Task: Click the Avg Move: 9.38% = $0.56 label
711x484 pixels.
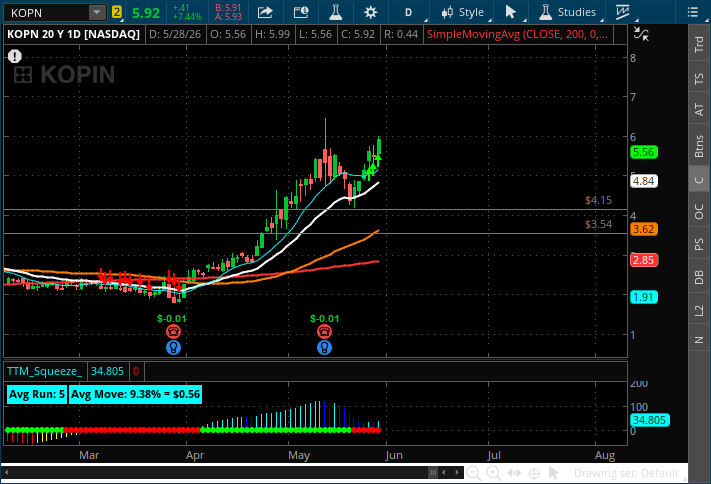Action: coord(135,394)
